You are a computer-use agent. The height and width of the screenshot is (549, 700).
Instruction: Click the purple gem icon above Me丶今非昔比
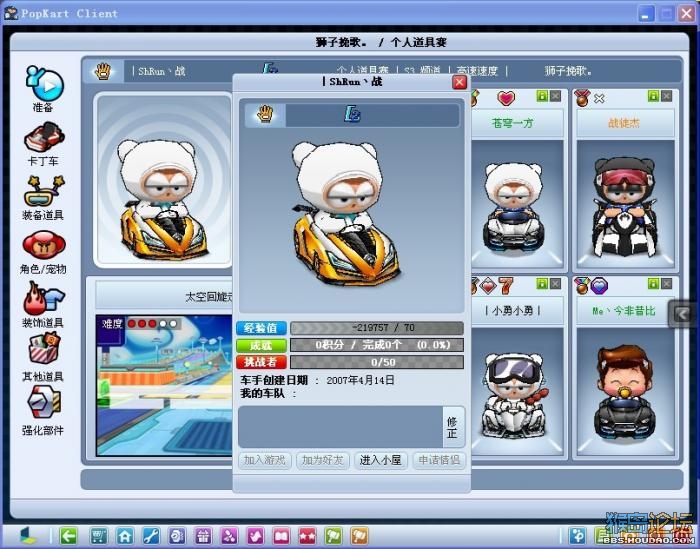tap(600, 285)
